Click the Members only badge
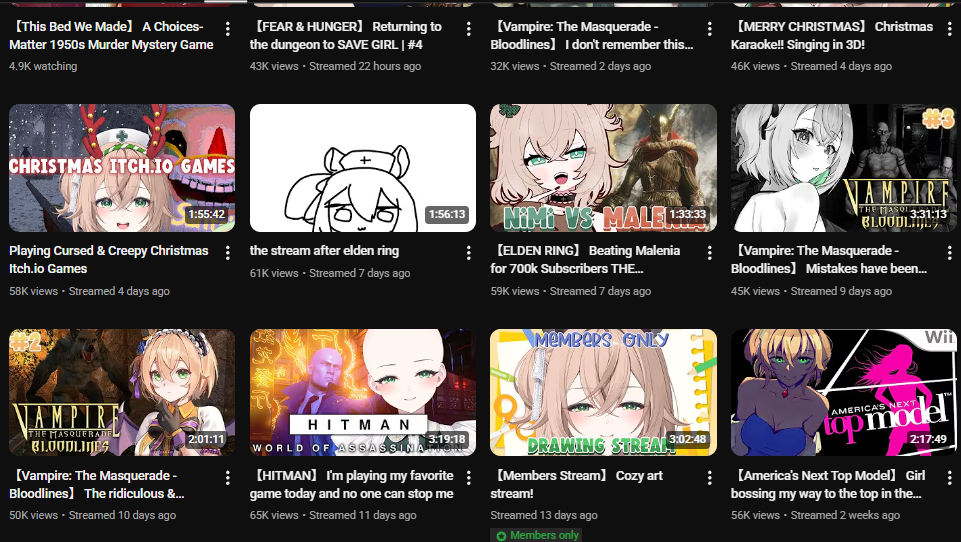 pyautogui.click(x=536, y=535)
